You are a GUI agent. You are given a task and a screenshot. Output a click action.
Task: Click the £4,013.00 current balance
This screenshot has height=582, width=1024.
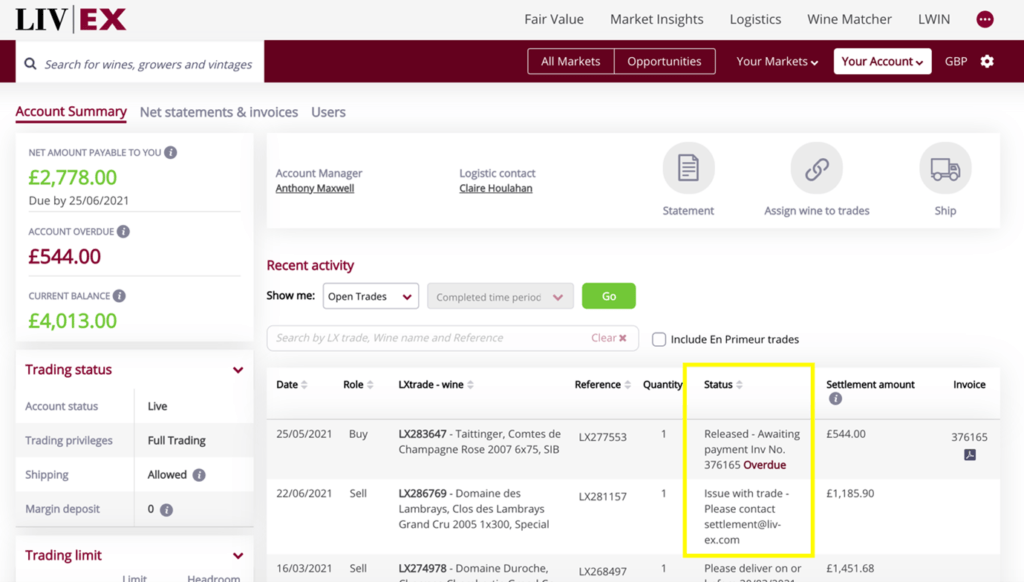click(x=72, y=321)
